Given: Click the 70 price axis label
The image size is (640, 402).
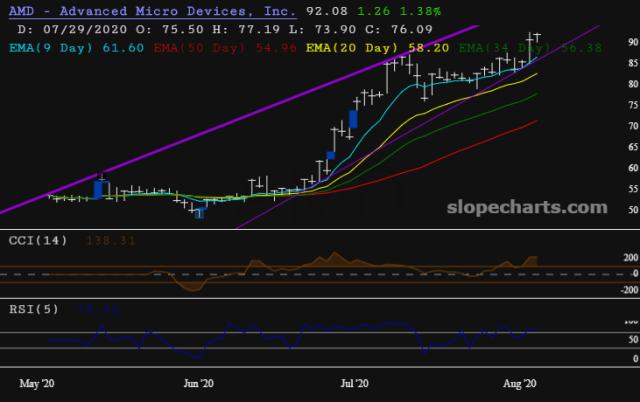Looking at the screenshot, I should point(633,126).
